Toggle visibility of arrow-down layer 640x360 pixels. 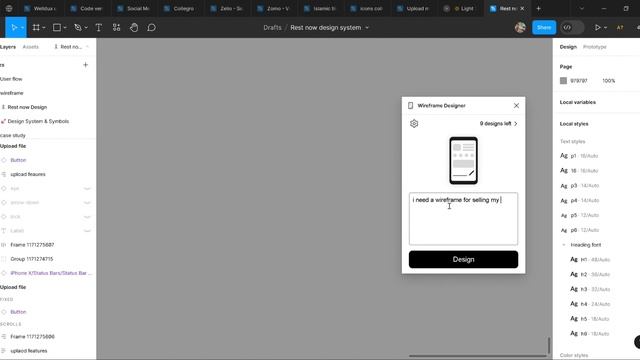tap(87, 202)
